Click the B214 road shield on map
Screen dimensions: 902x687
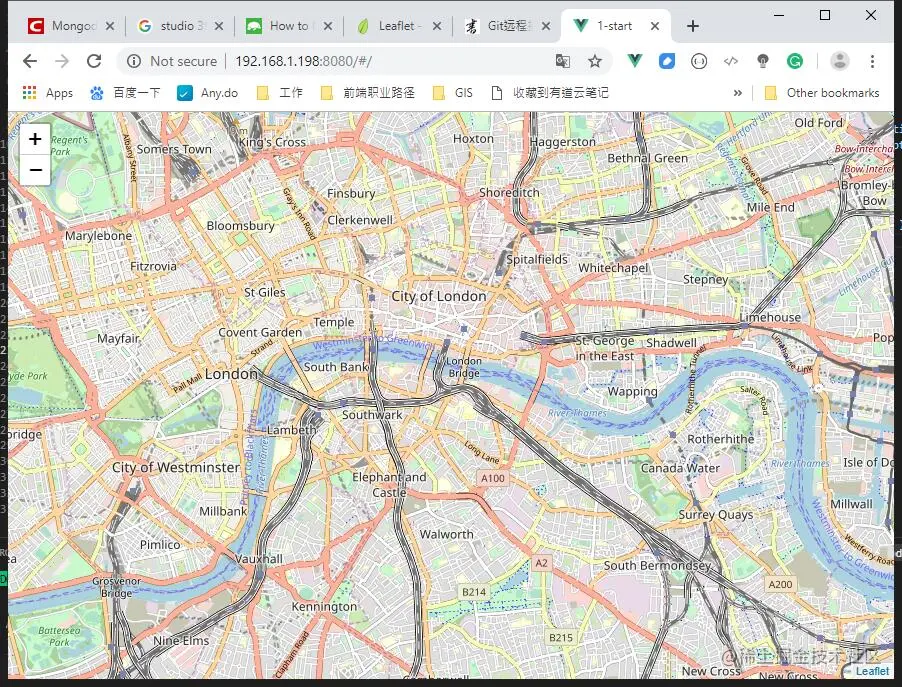pyautogui.click(x=474, y=592)
